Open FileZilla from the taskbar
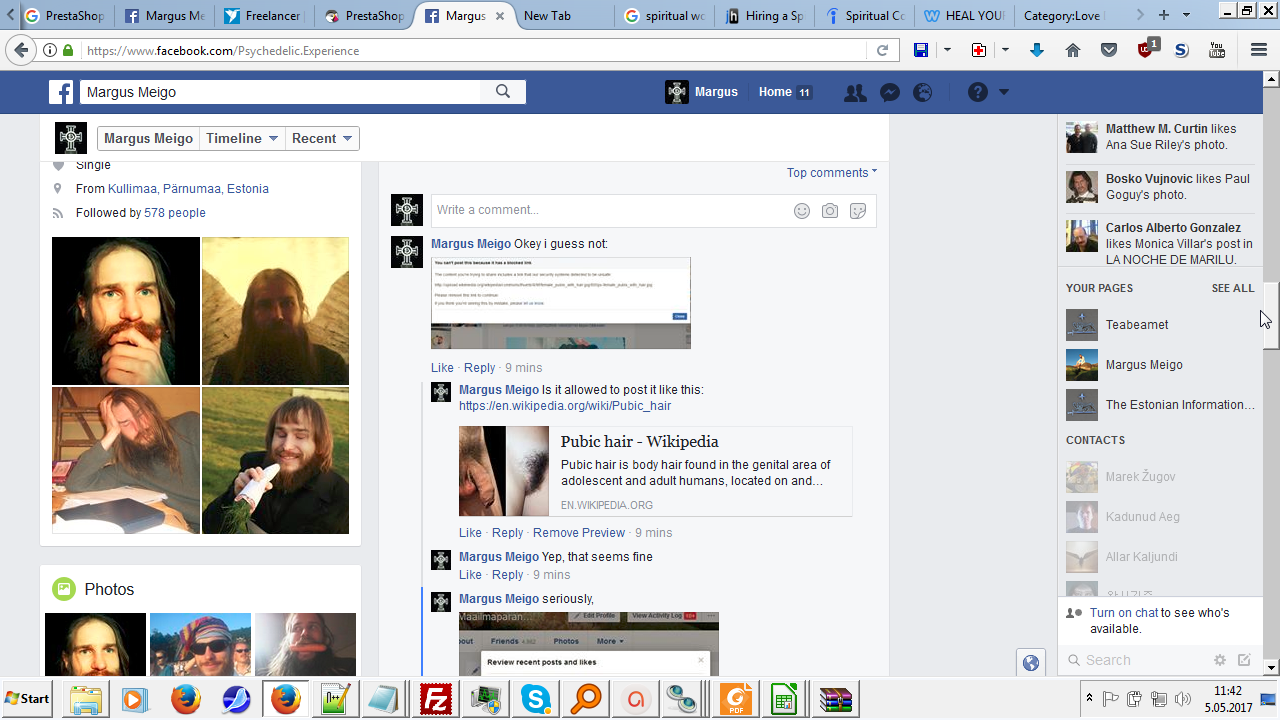Image resolution: width=1280 pixels, height=720 pixels. [x=436, y=698]
